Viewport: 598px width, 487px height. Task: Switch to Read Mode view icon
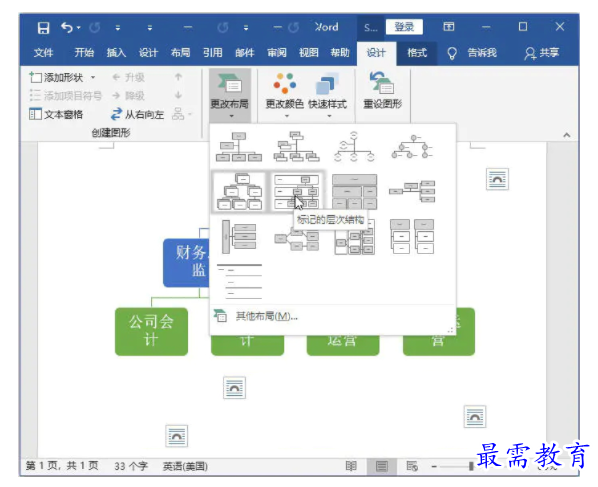click(x=351, y=466)
